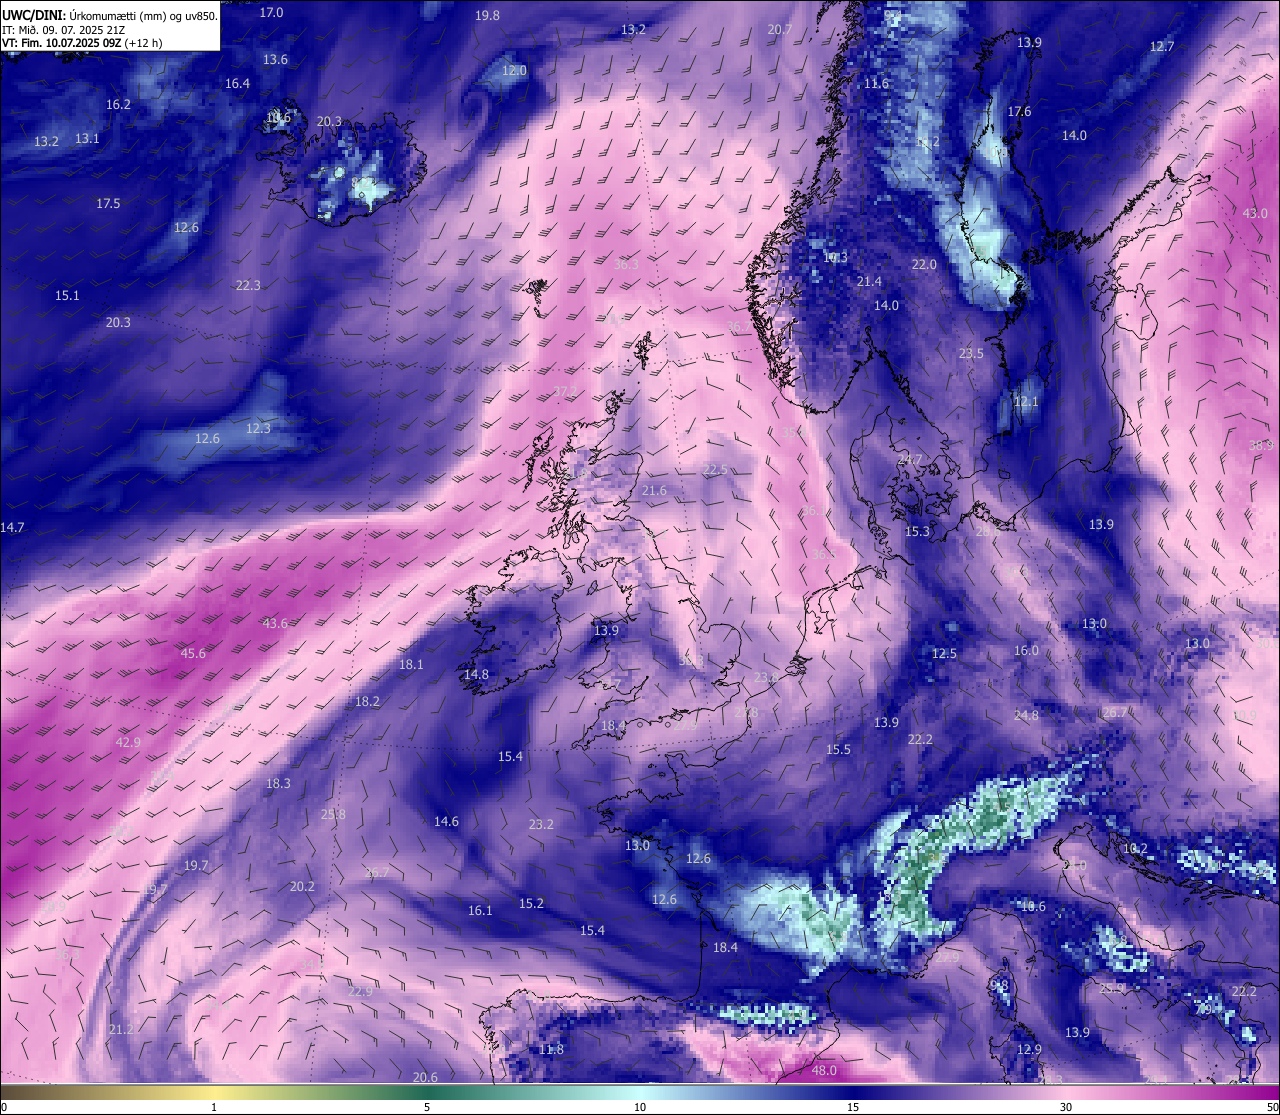The image size is (1280, 1115).
Task: Click the 25.8 value label
Action: 333,815
